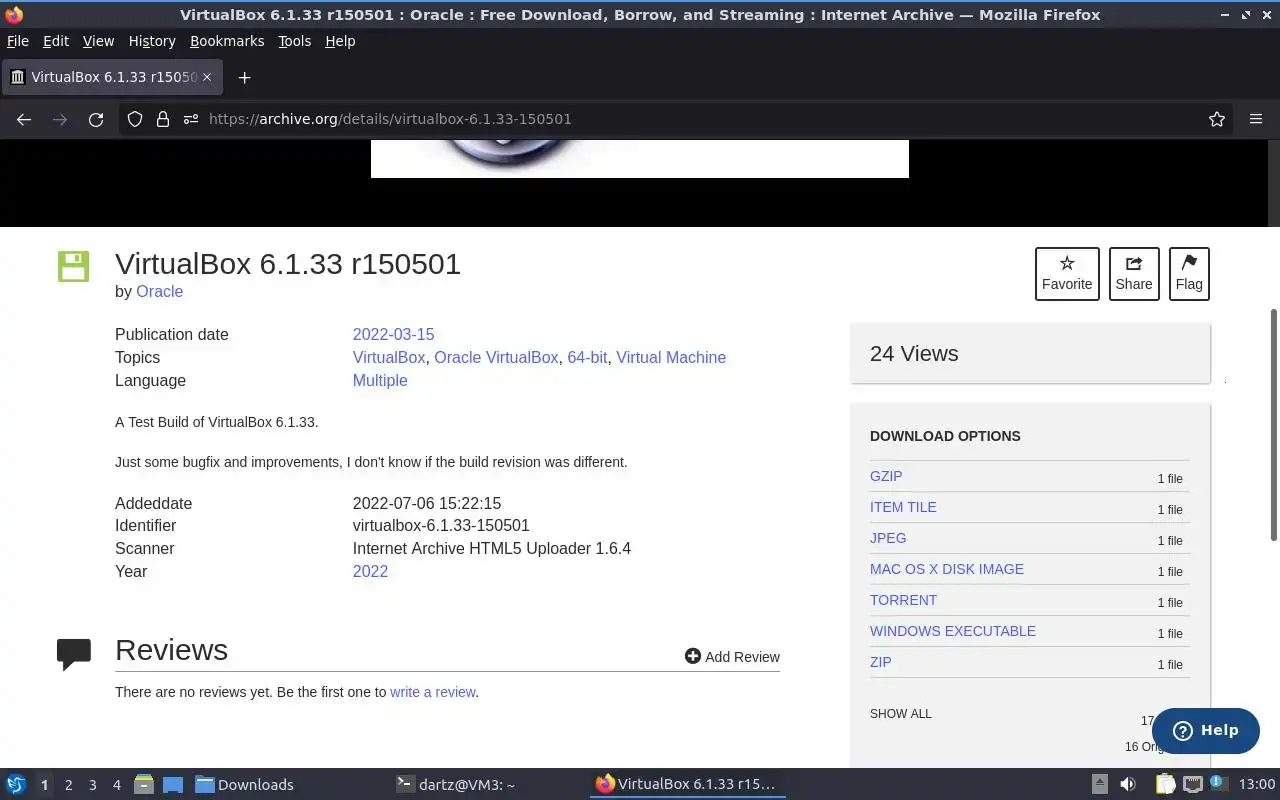1280x800 pixels.
Task: Open the clipboard manager tray icon
Action: (1165, 784)
